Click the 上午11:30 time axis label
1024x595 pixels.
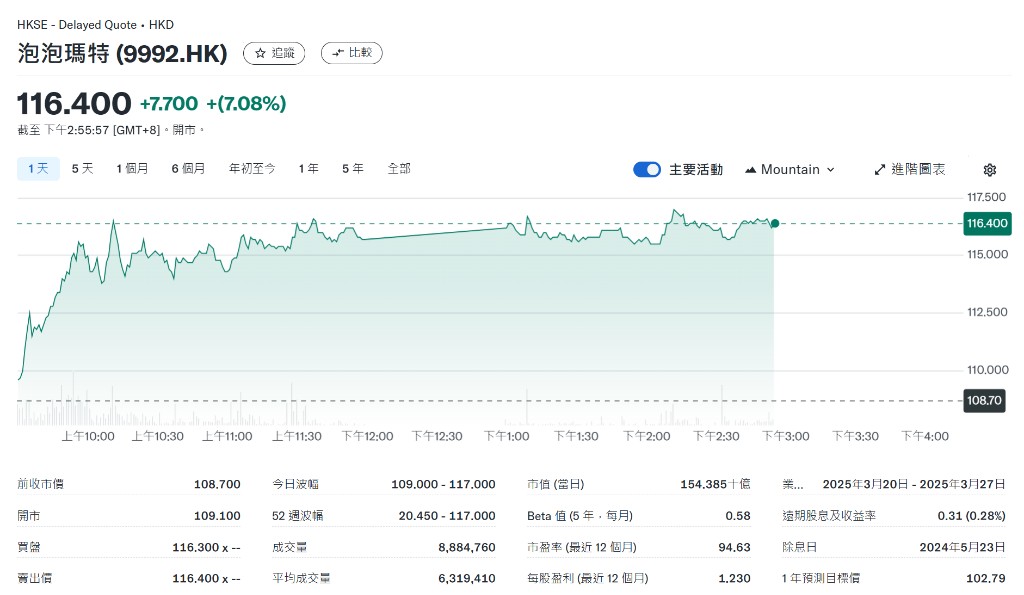[297, 436]
